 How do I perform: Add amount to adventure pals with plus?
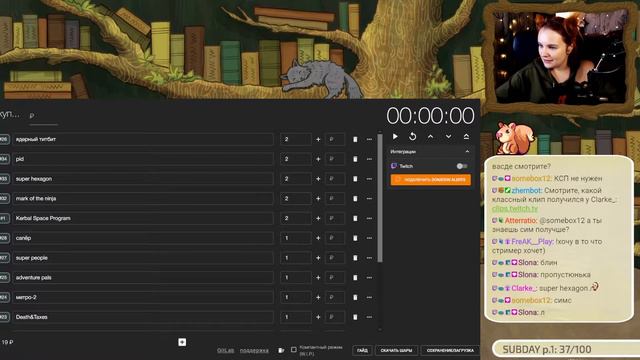tap(318, 278)
